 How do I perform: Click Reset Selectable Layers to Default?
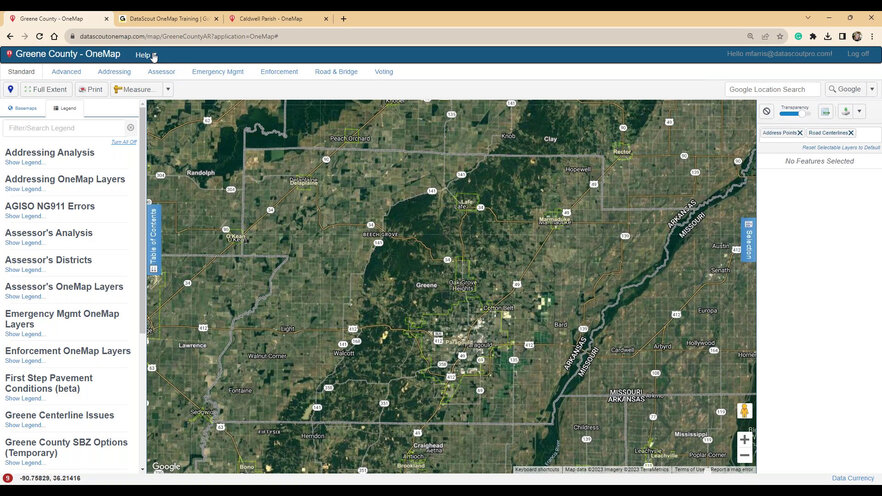point(840,147)
